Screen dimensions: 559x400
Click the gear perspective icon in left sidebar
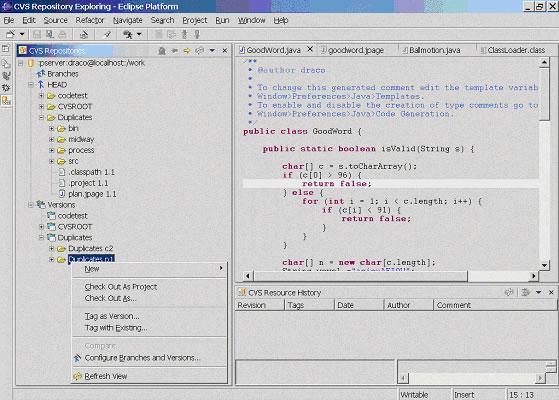click(6, 88)
